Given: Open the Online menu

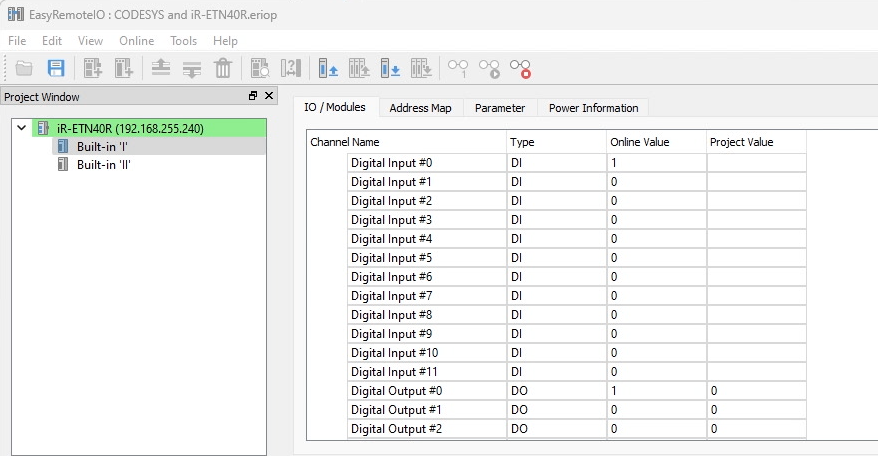Looking at the screenshot, I should pyautogui.click(x=137, y=41).
